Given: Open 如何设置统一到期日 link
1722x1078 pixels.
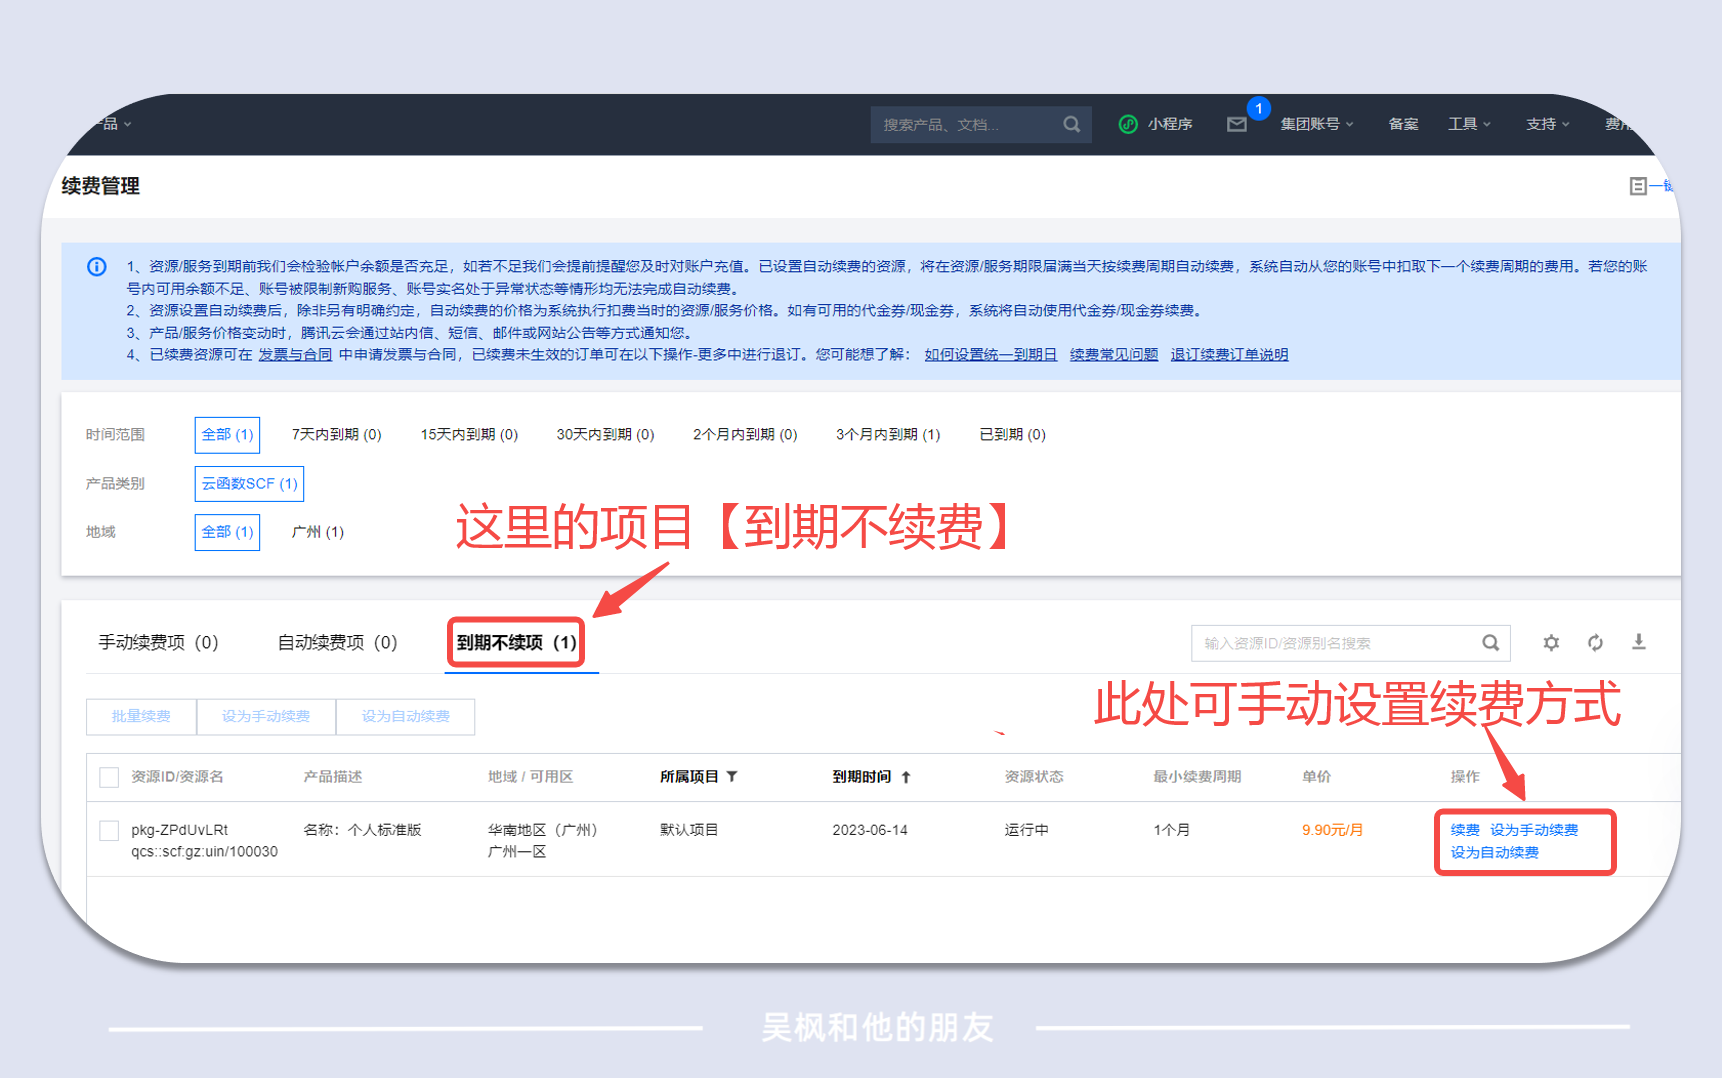Looking at the screenshot, I should [990, 355].
